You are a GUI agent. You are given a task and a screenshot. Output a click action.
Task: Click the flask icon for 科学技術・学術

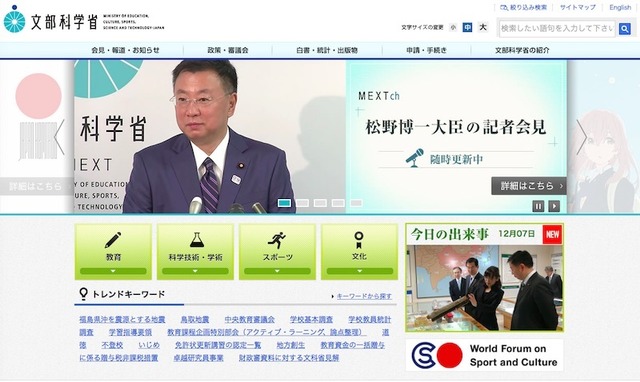[x=196, y=240]
